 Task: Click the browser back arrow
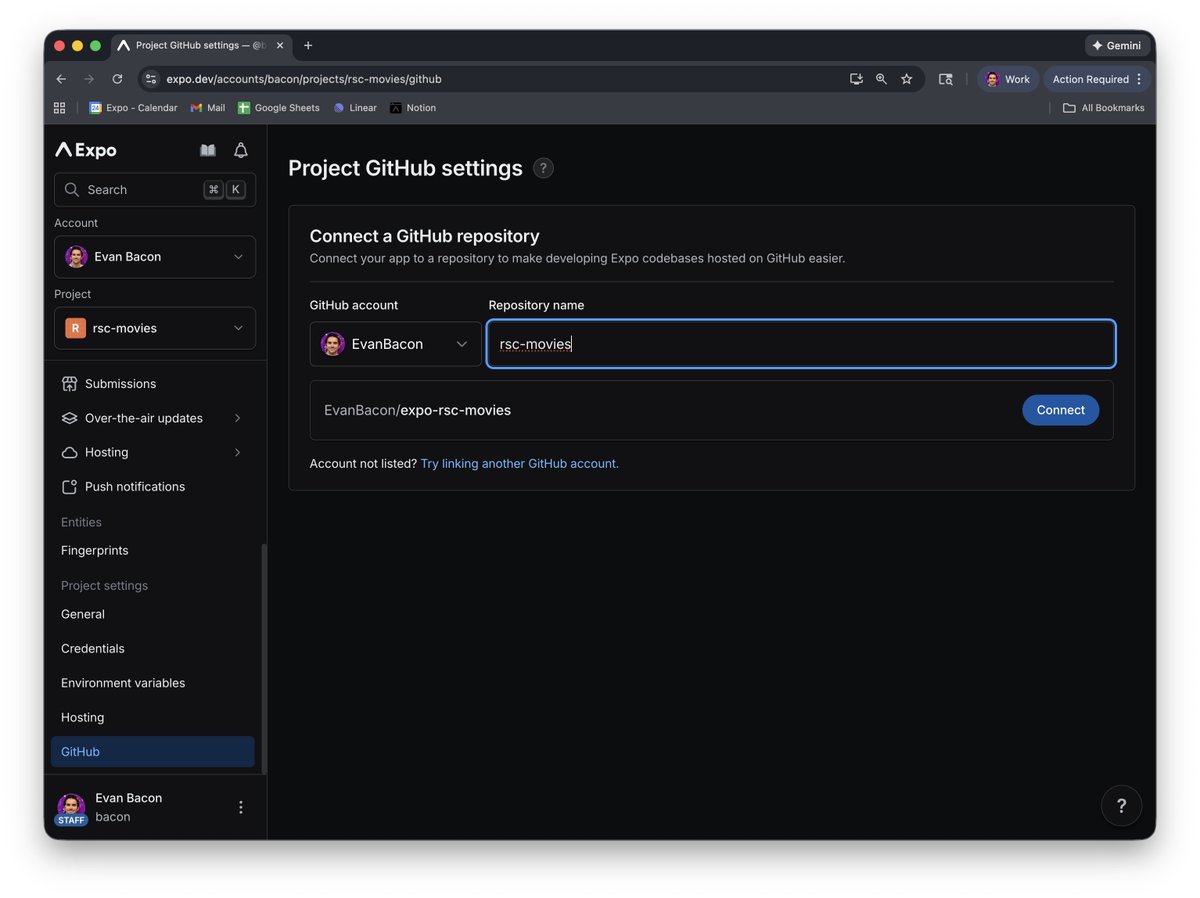pos(61,79)
